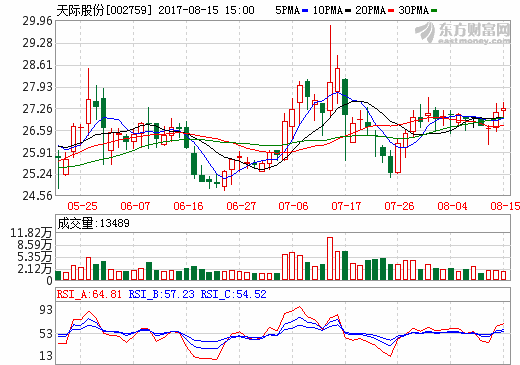The image size is (520, 365).
Task: Click date label 05-25
Action: pos(82,206)
